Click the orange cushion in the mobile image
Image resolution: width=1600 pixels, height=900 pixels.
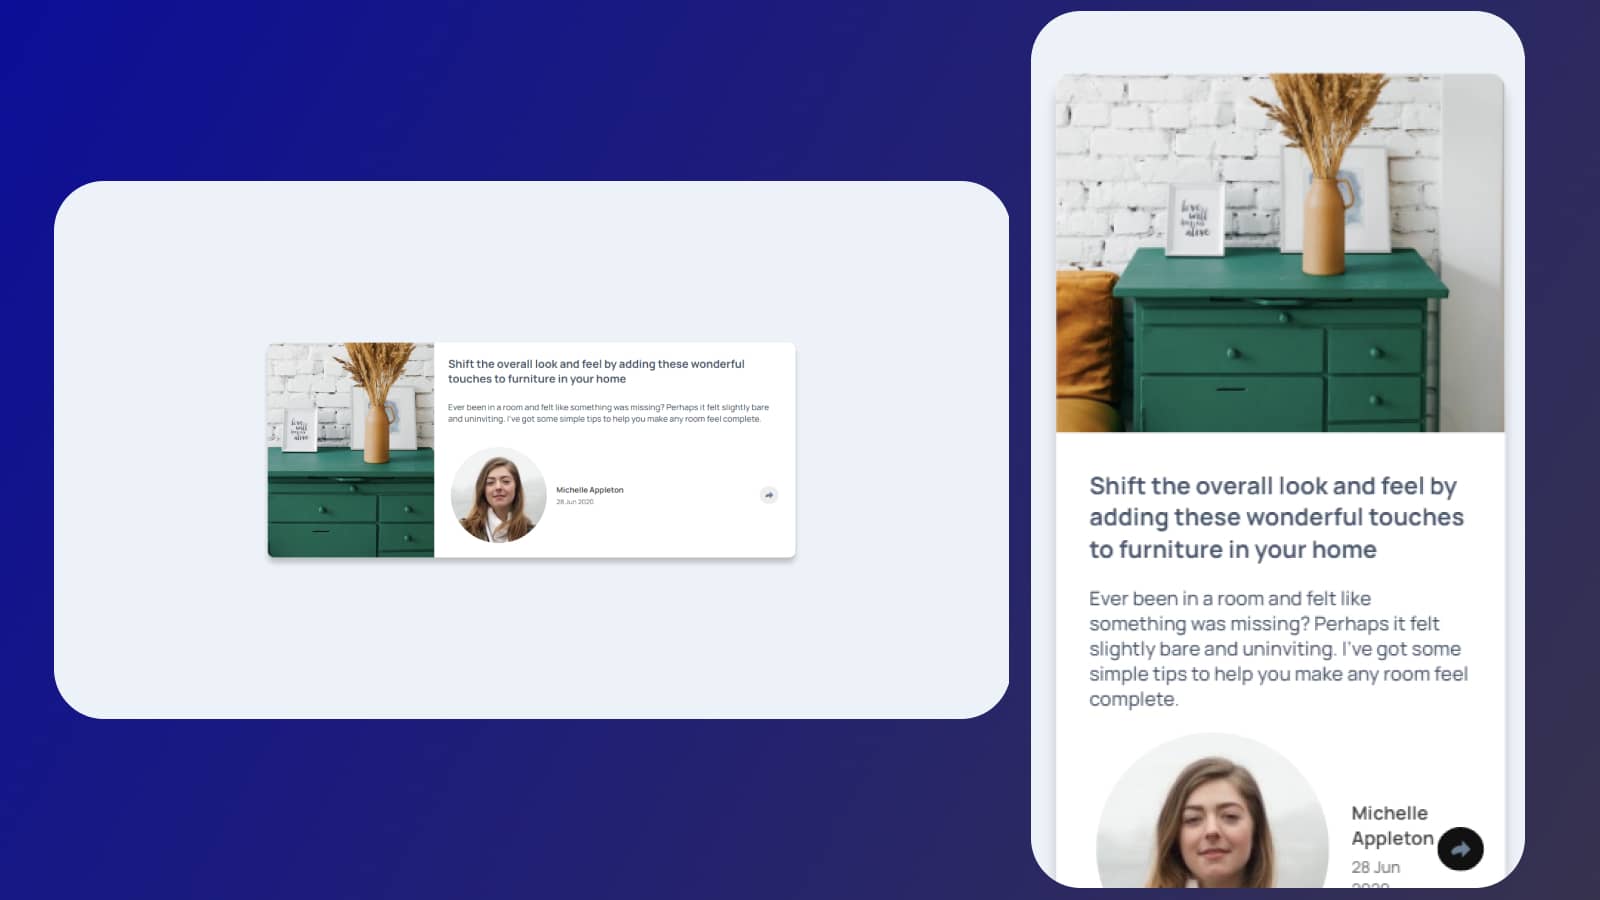coord(1085,340)
